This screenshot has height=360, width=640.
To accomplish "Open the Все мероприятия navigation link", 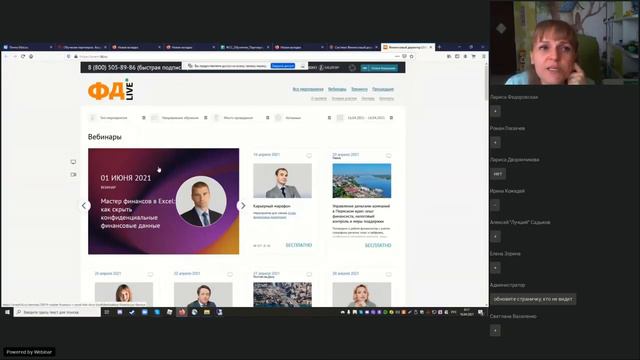I will coord(308,89).
